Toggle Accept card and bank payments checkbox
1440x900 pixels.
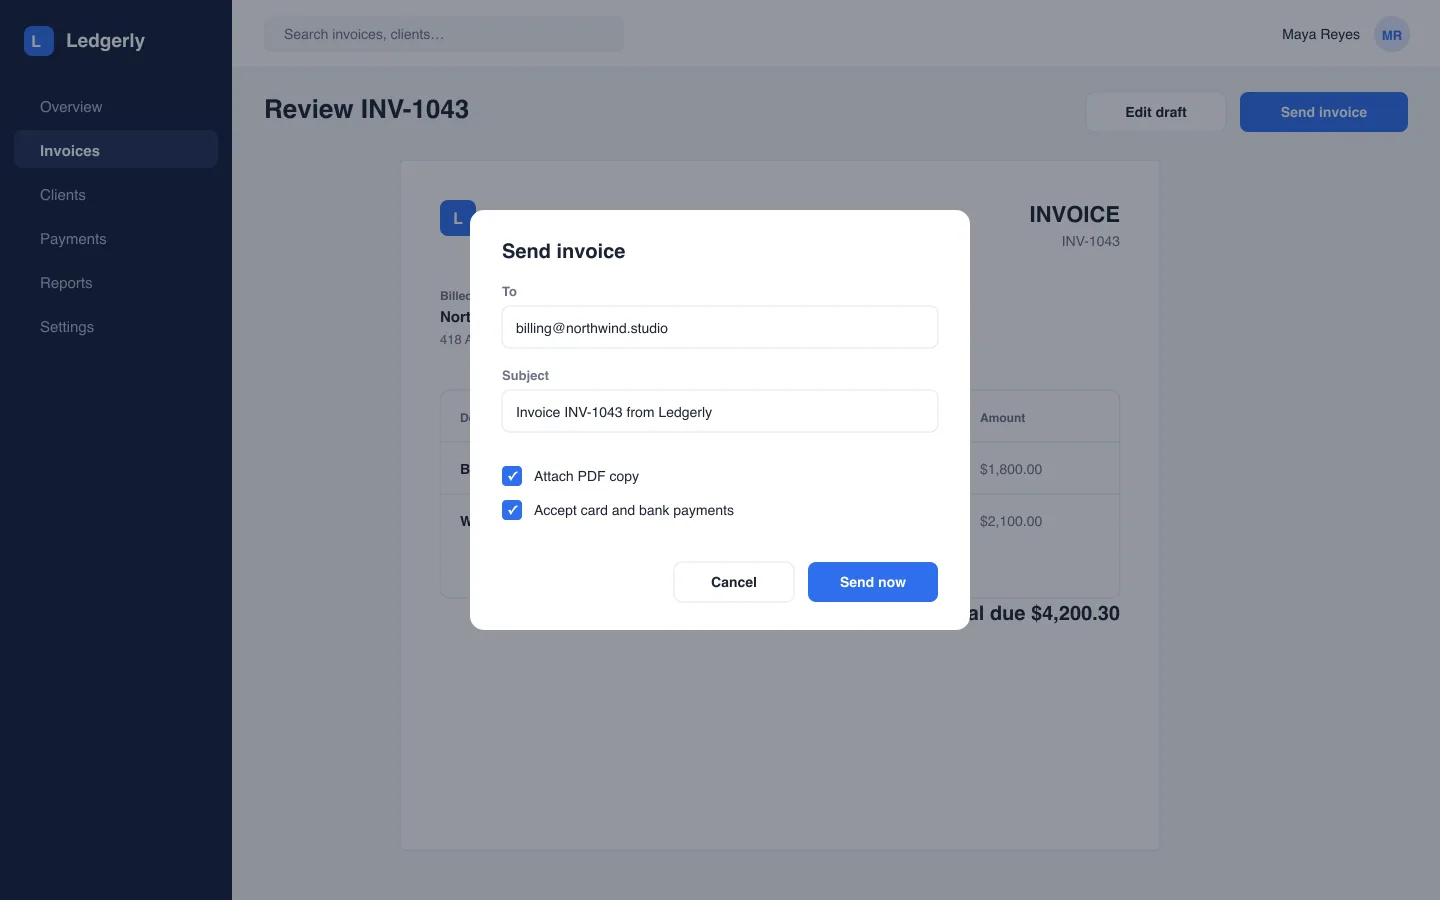(512, 510)
